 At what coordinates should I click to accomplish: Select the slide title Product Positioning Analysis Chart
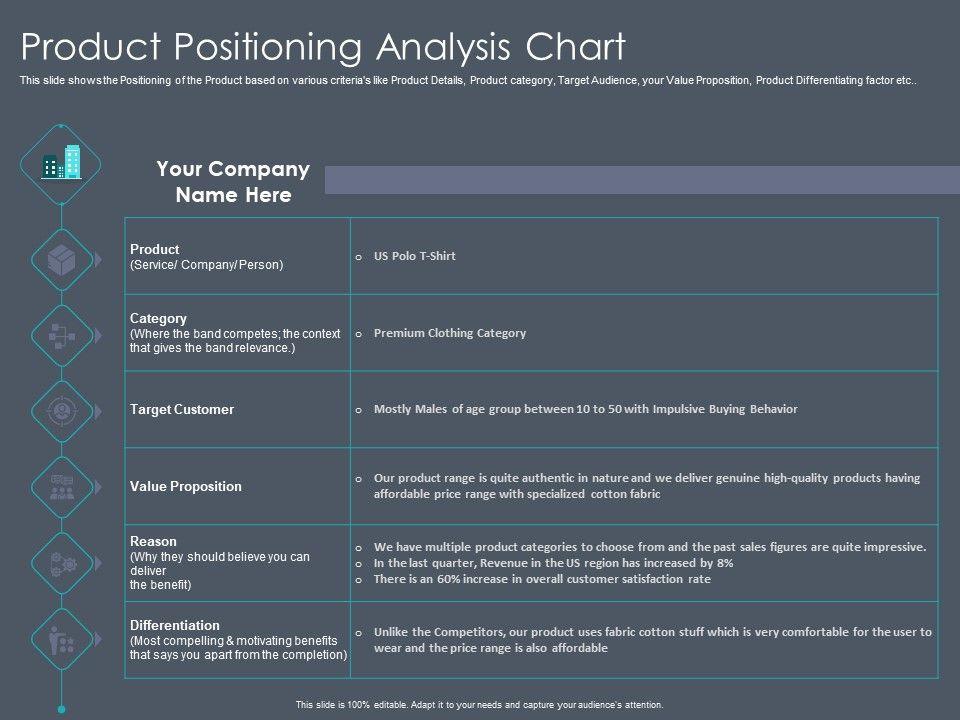tap(323, 47)
